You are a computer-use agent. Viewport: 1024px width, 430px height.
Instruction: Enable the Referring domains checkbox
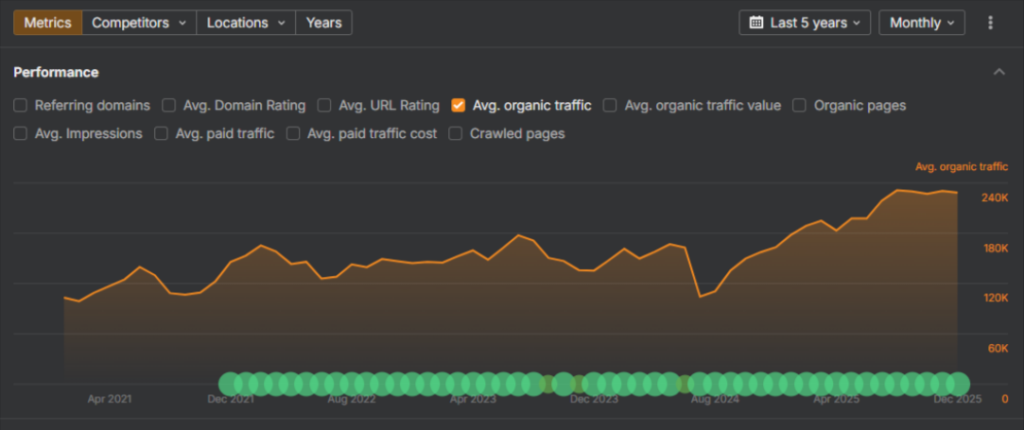click(x=21, y=105)
